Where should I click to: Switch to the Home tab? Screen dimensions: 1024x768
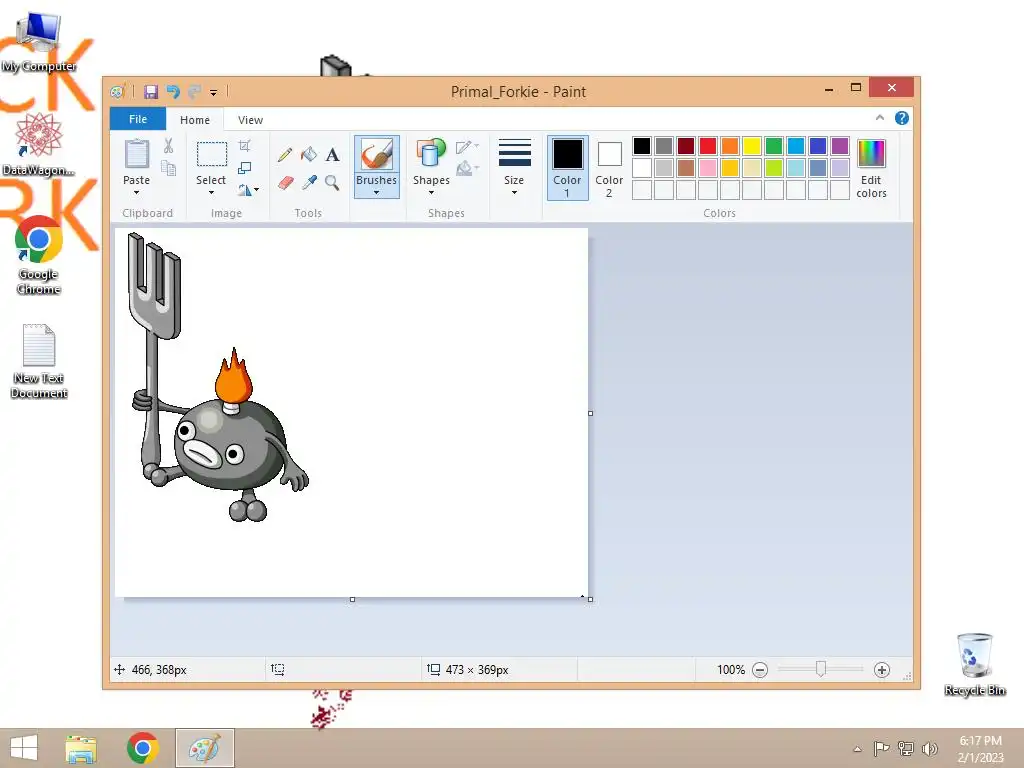(x=195, y=120)
